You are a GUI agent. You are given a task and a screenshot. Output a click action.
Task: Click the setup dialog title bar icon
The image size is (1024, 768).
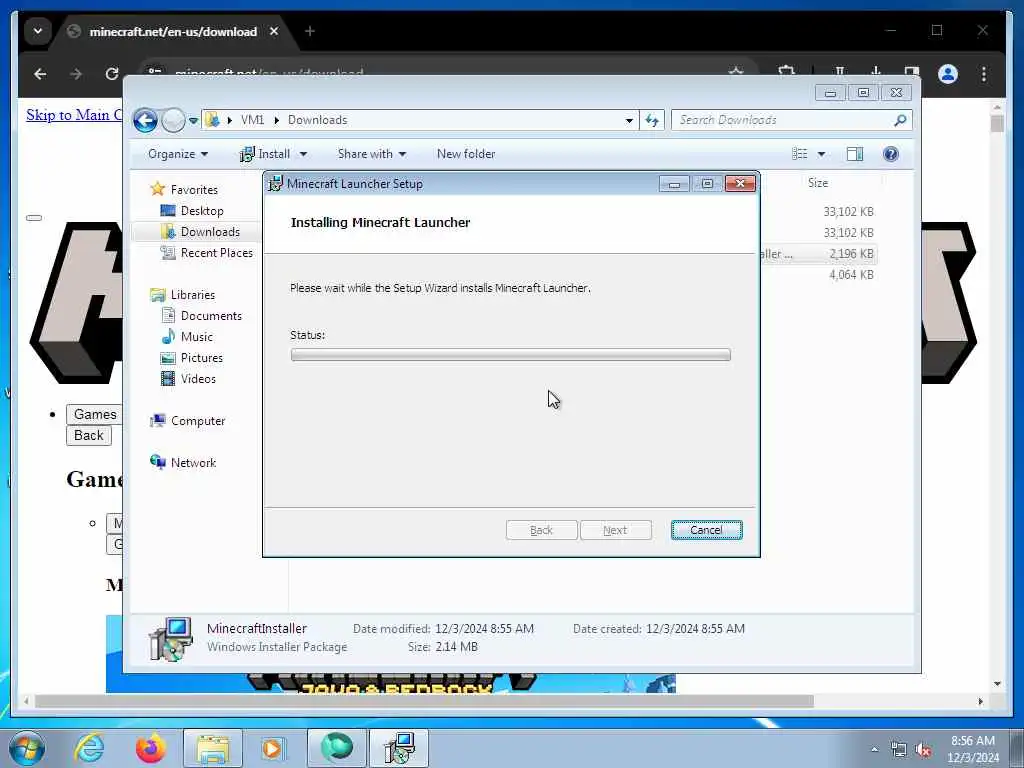[276, 184]
